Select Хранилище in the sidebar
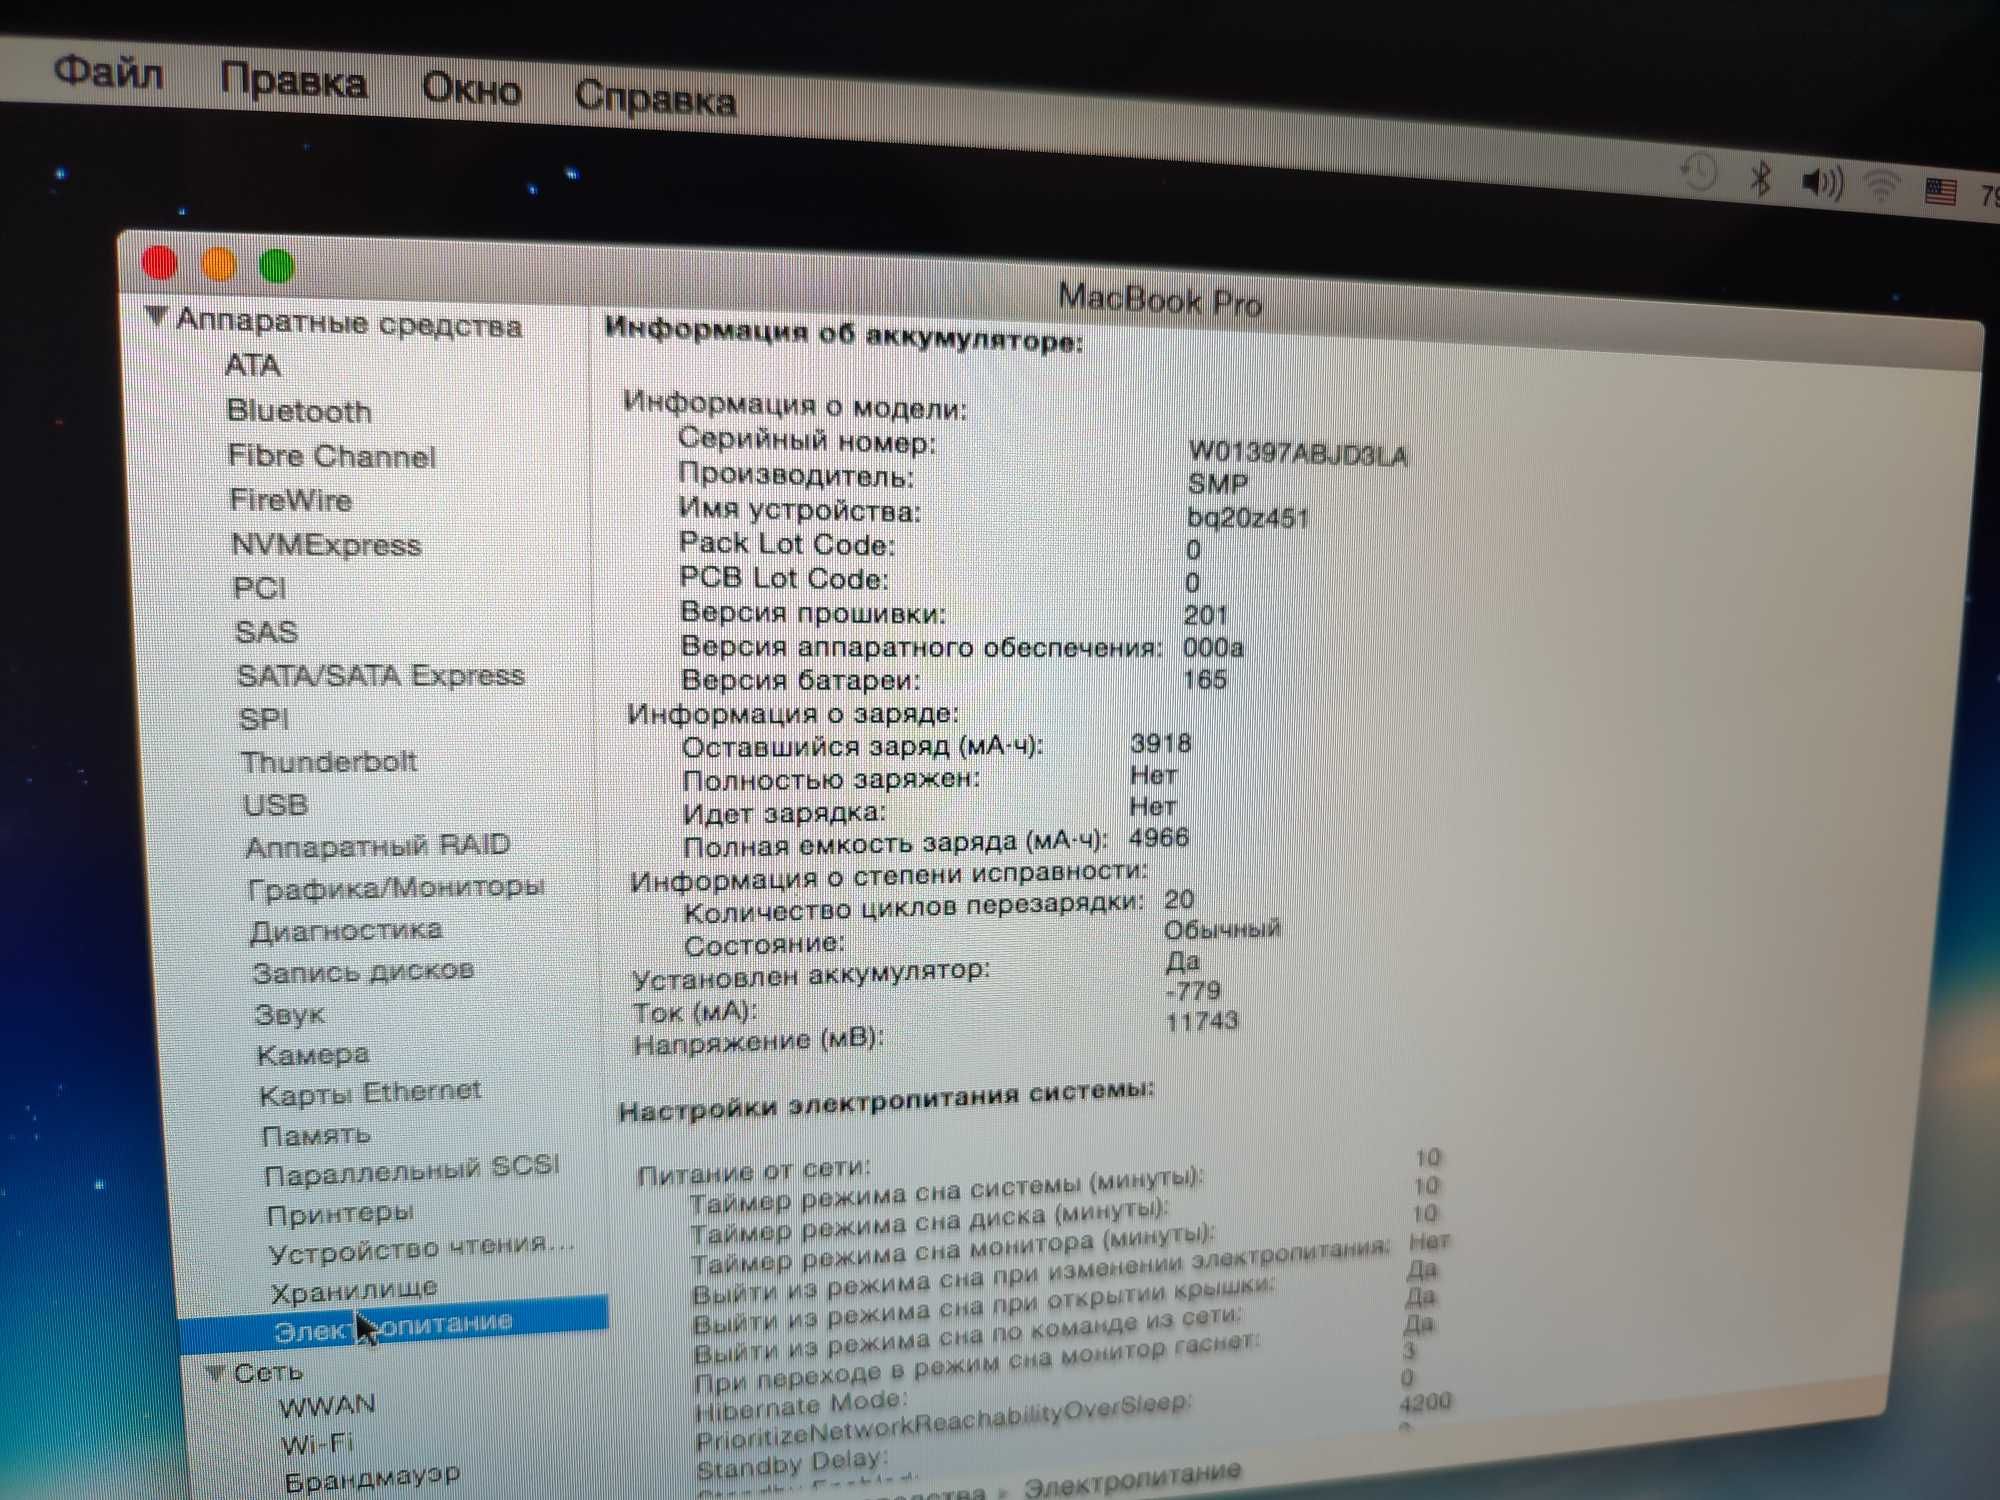Screen dimensions: 2000x1500 (x=354, y=1290)
